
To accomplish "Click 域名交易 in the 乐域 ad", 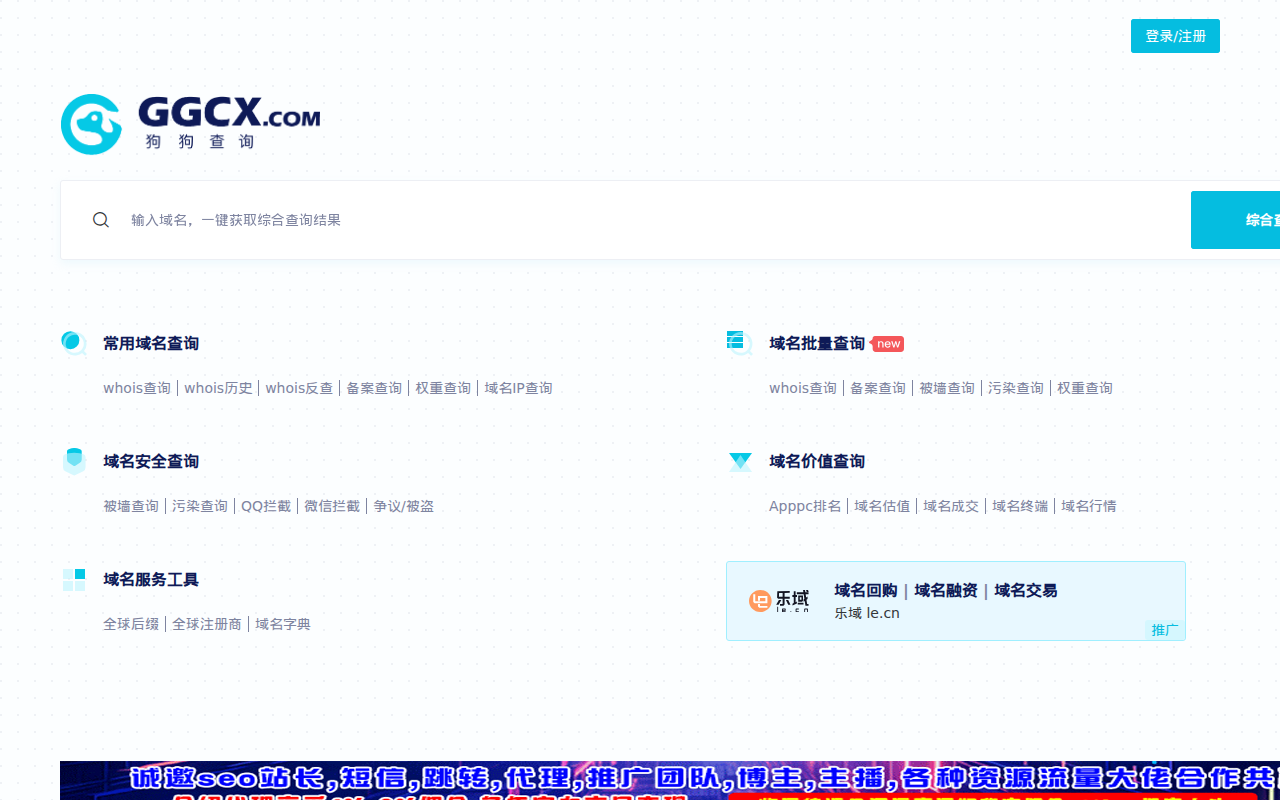I will point(1026,590).
